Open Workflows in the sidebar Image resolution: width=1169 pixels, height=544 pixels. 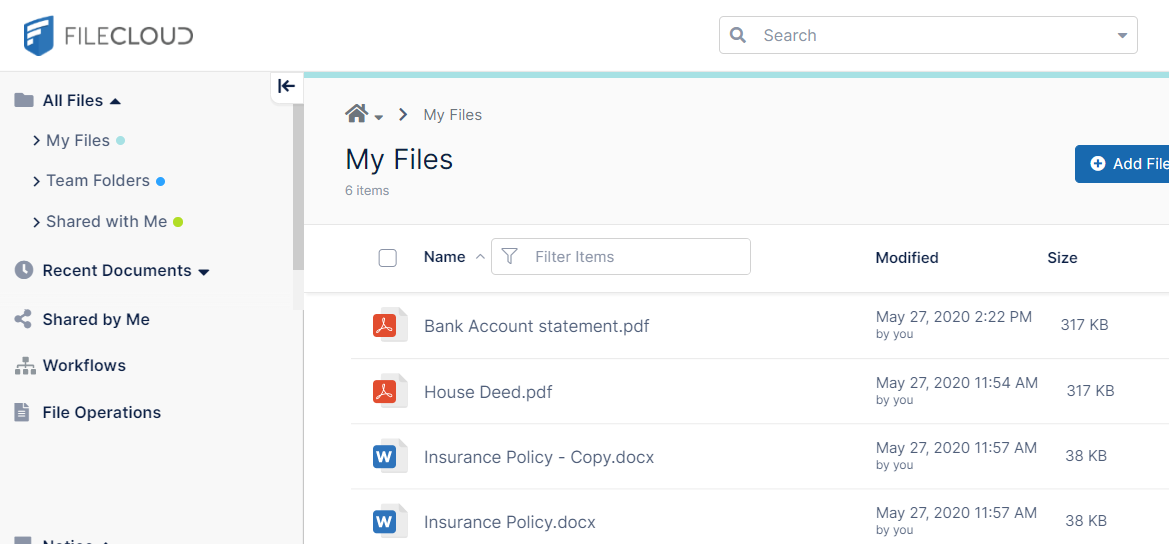point(84,366)
